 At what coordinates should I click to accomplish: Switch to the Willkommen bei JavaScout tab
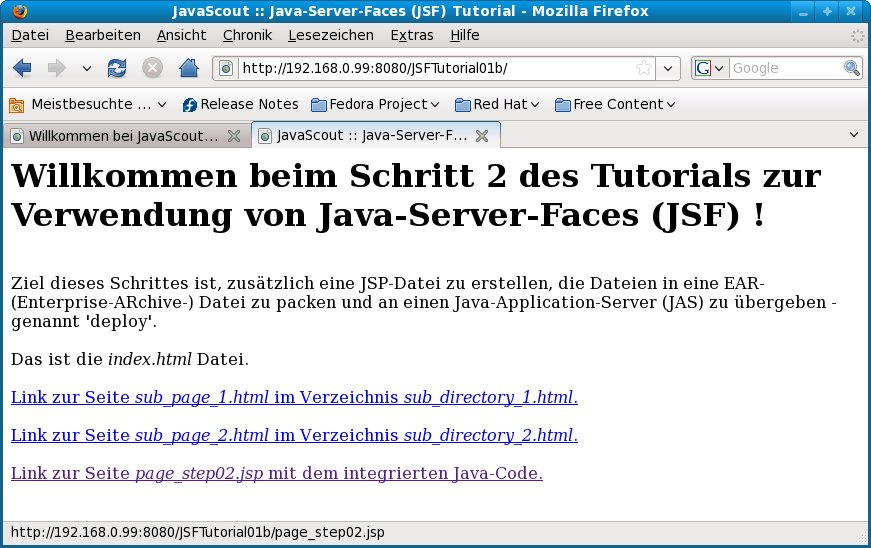(x=120, y=136)
